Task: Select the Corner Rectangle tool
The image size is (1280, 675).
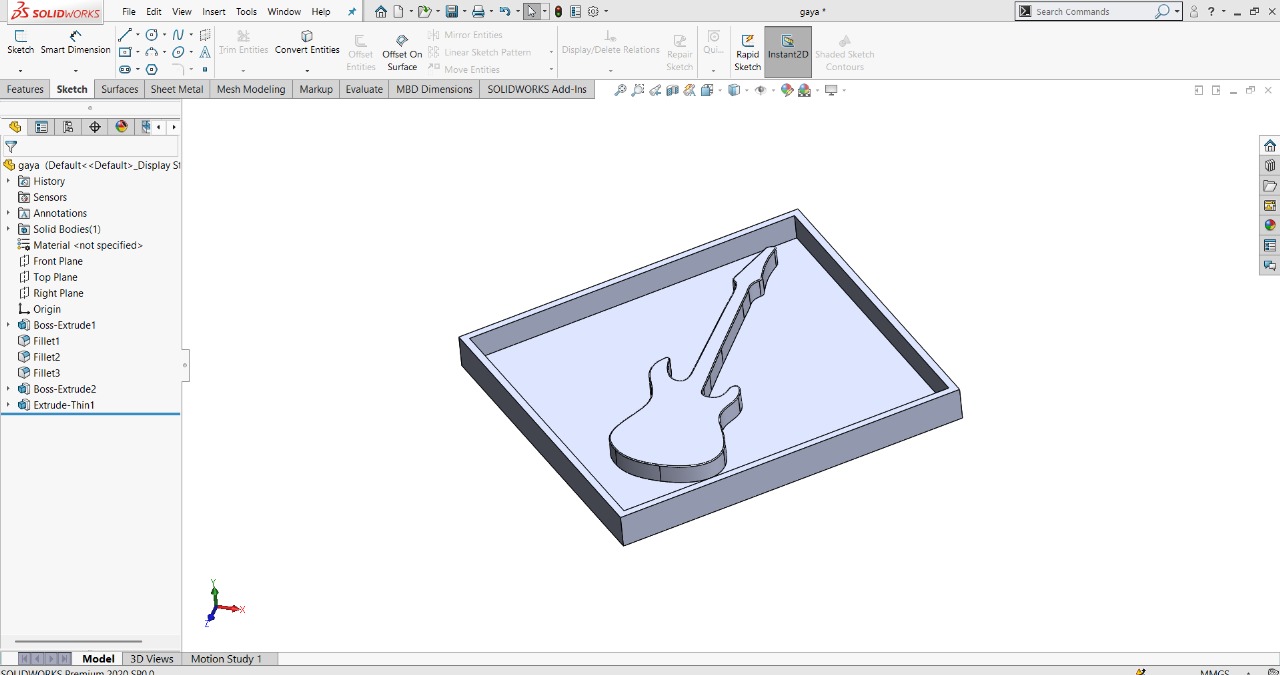Action: point(125,52)
